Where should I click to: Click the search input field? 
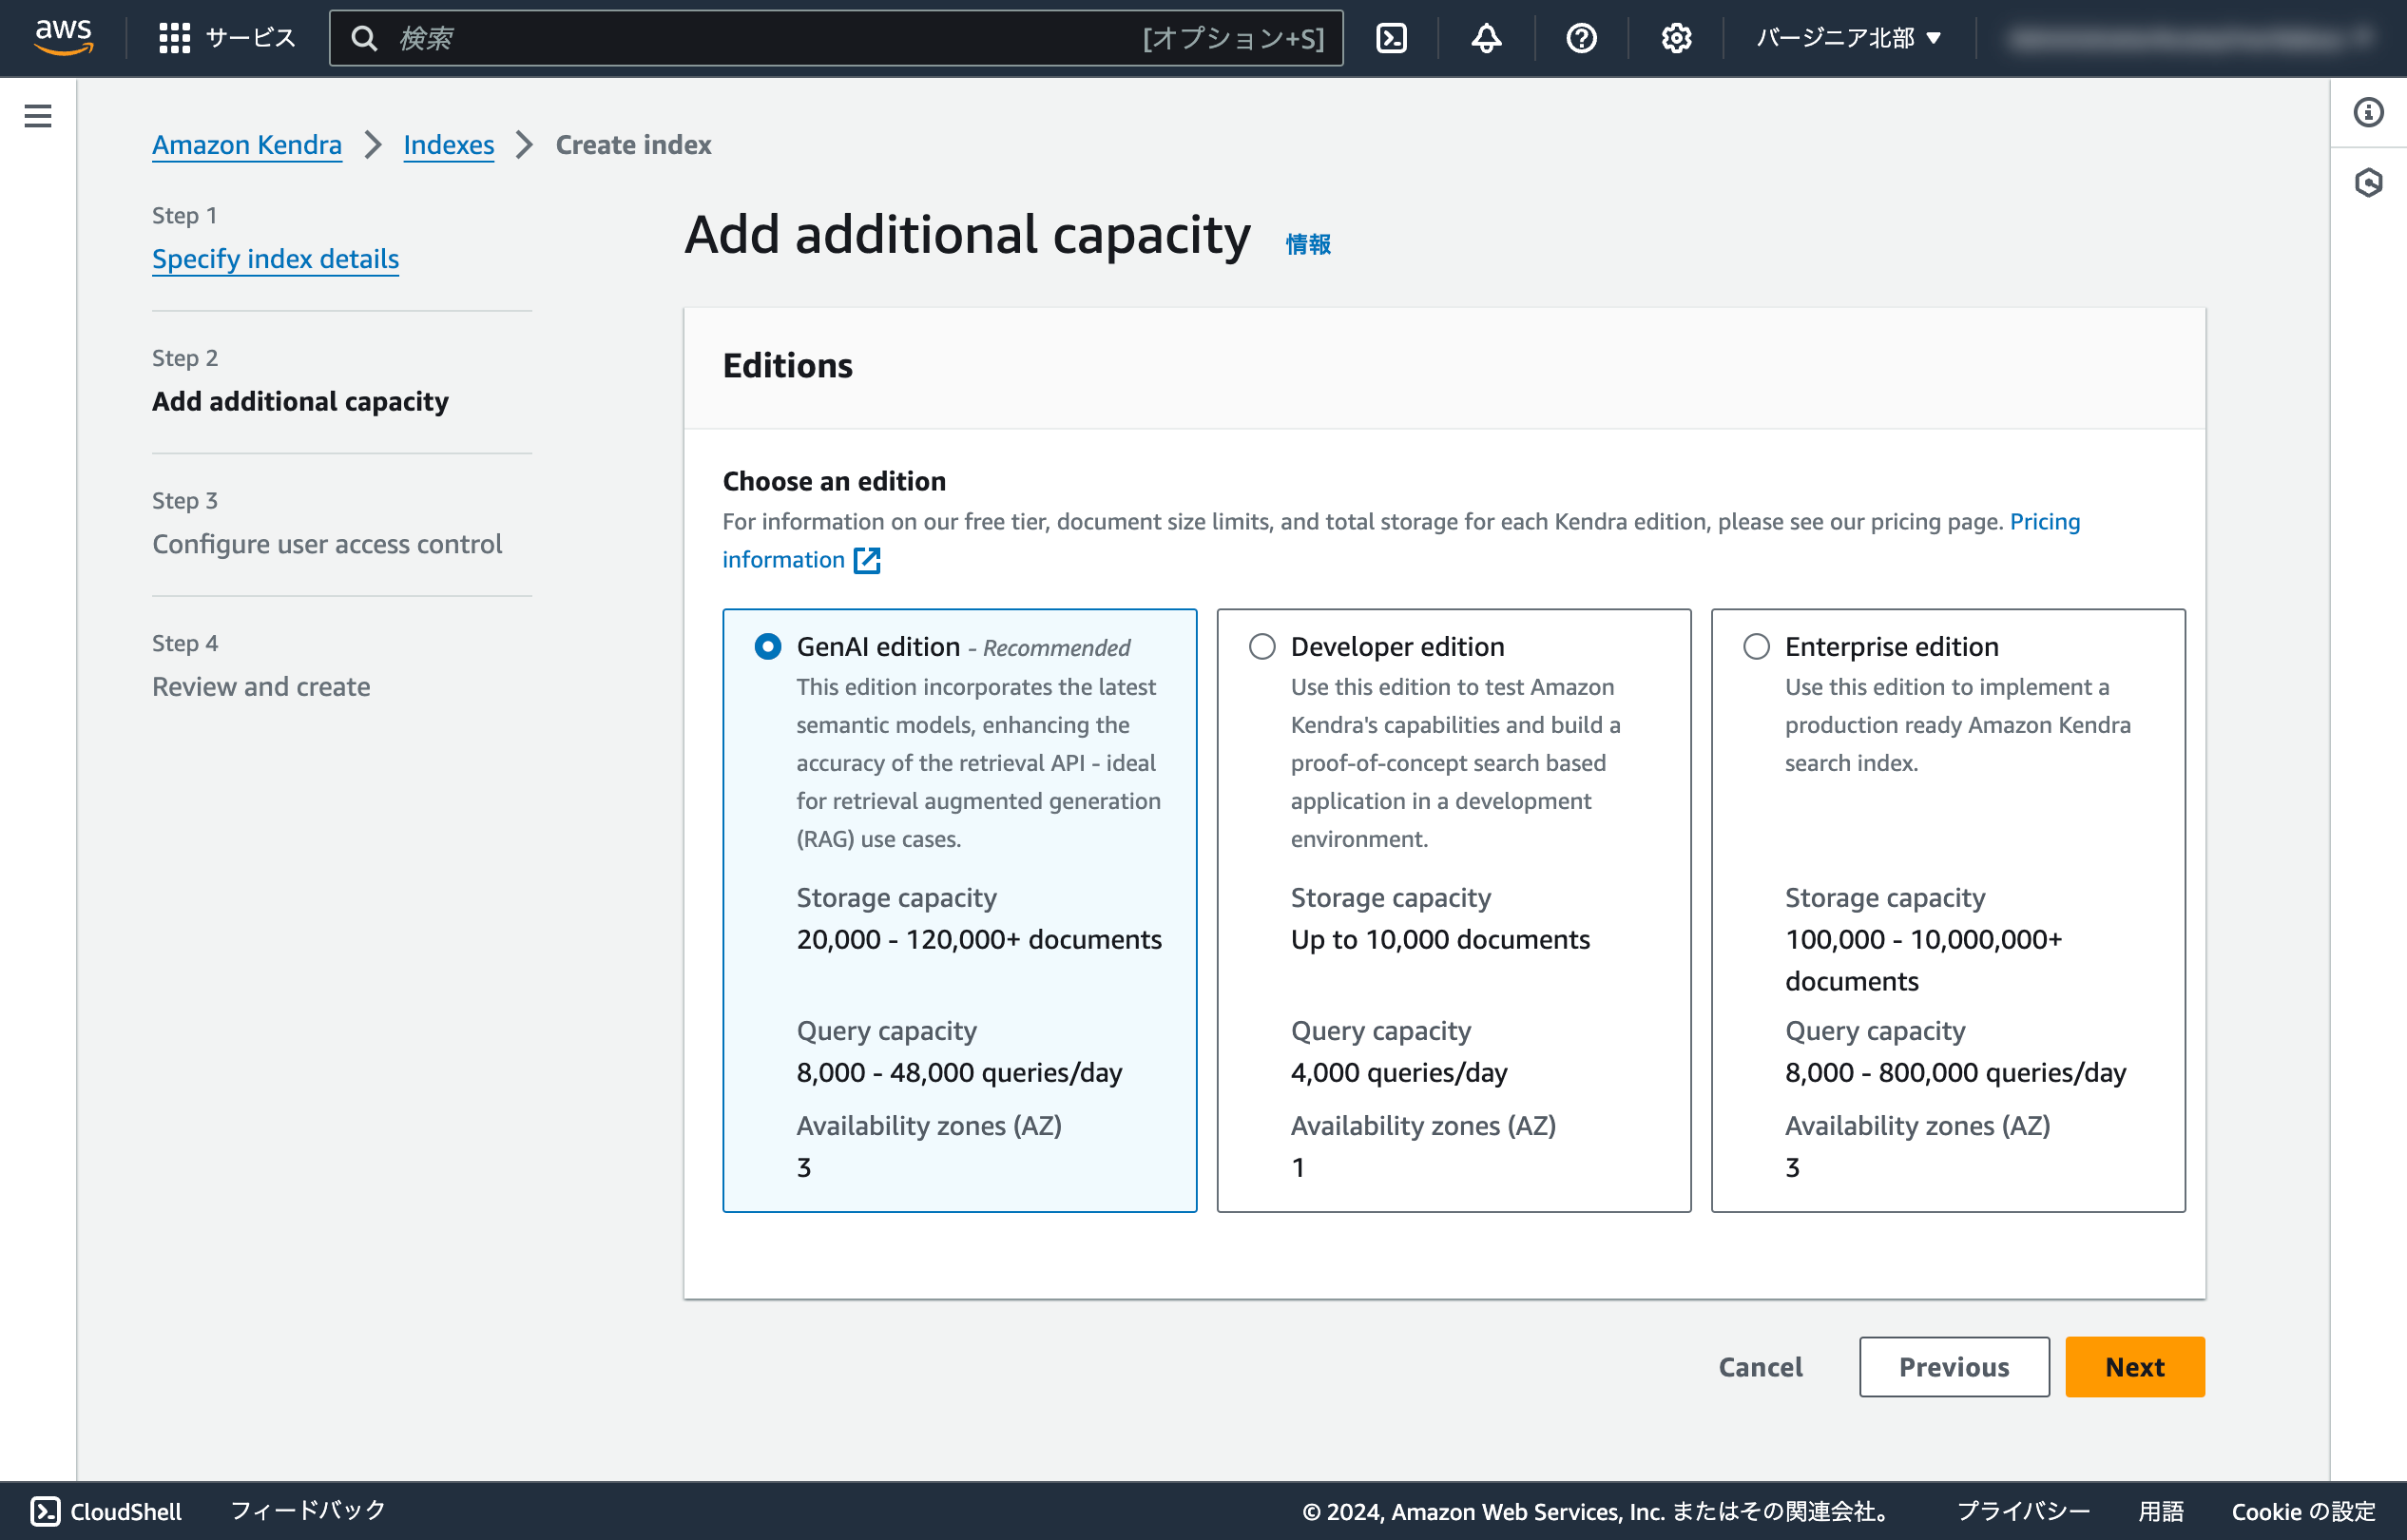point(760,38)
